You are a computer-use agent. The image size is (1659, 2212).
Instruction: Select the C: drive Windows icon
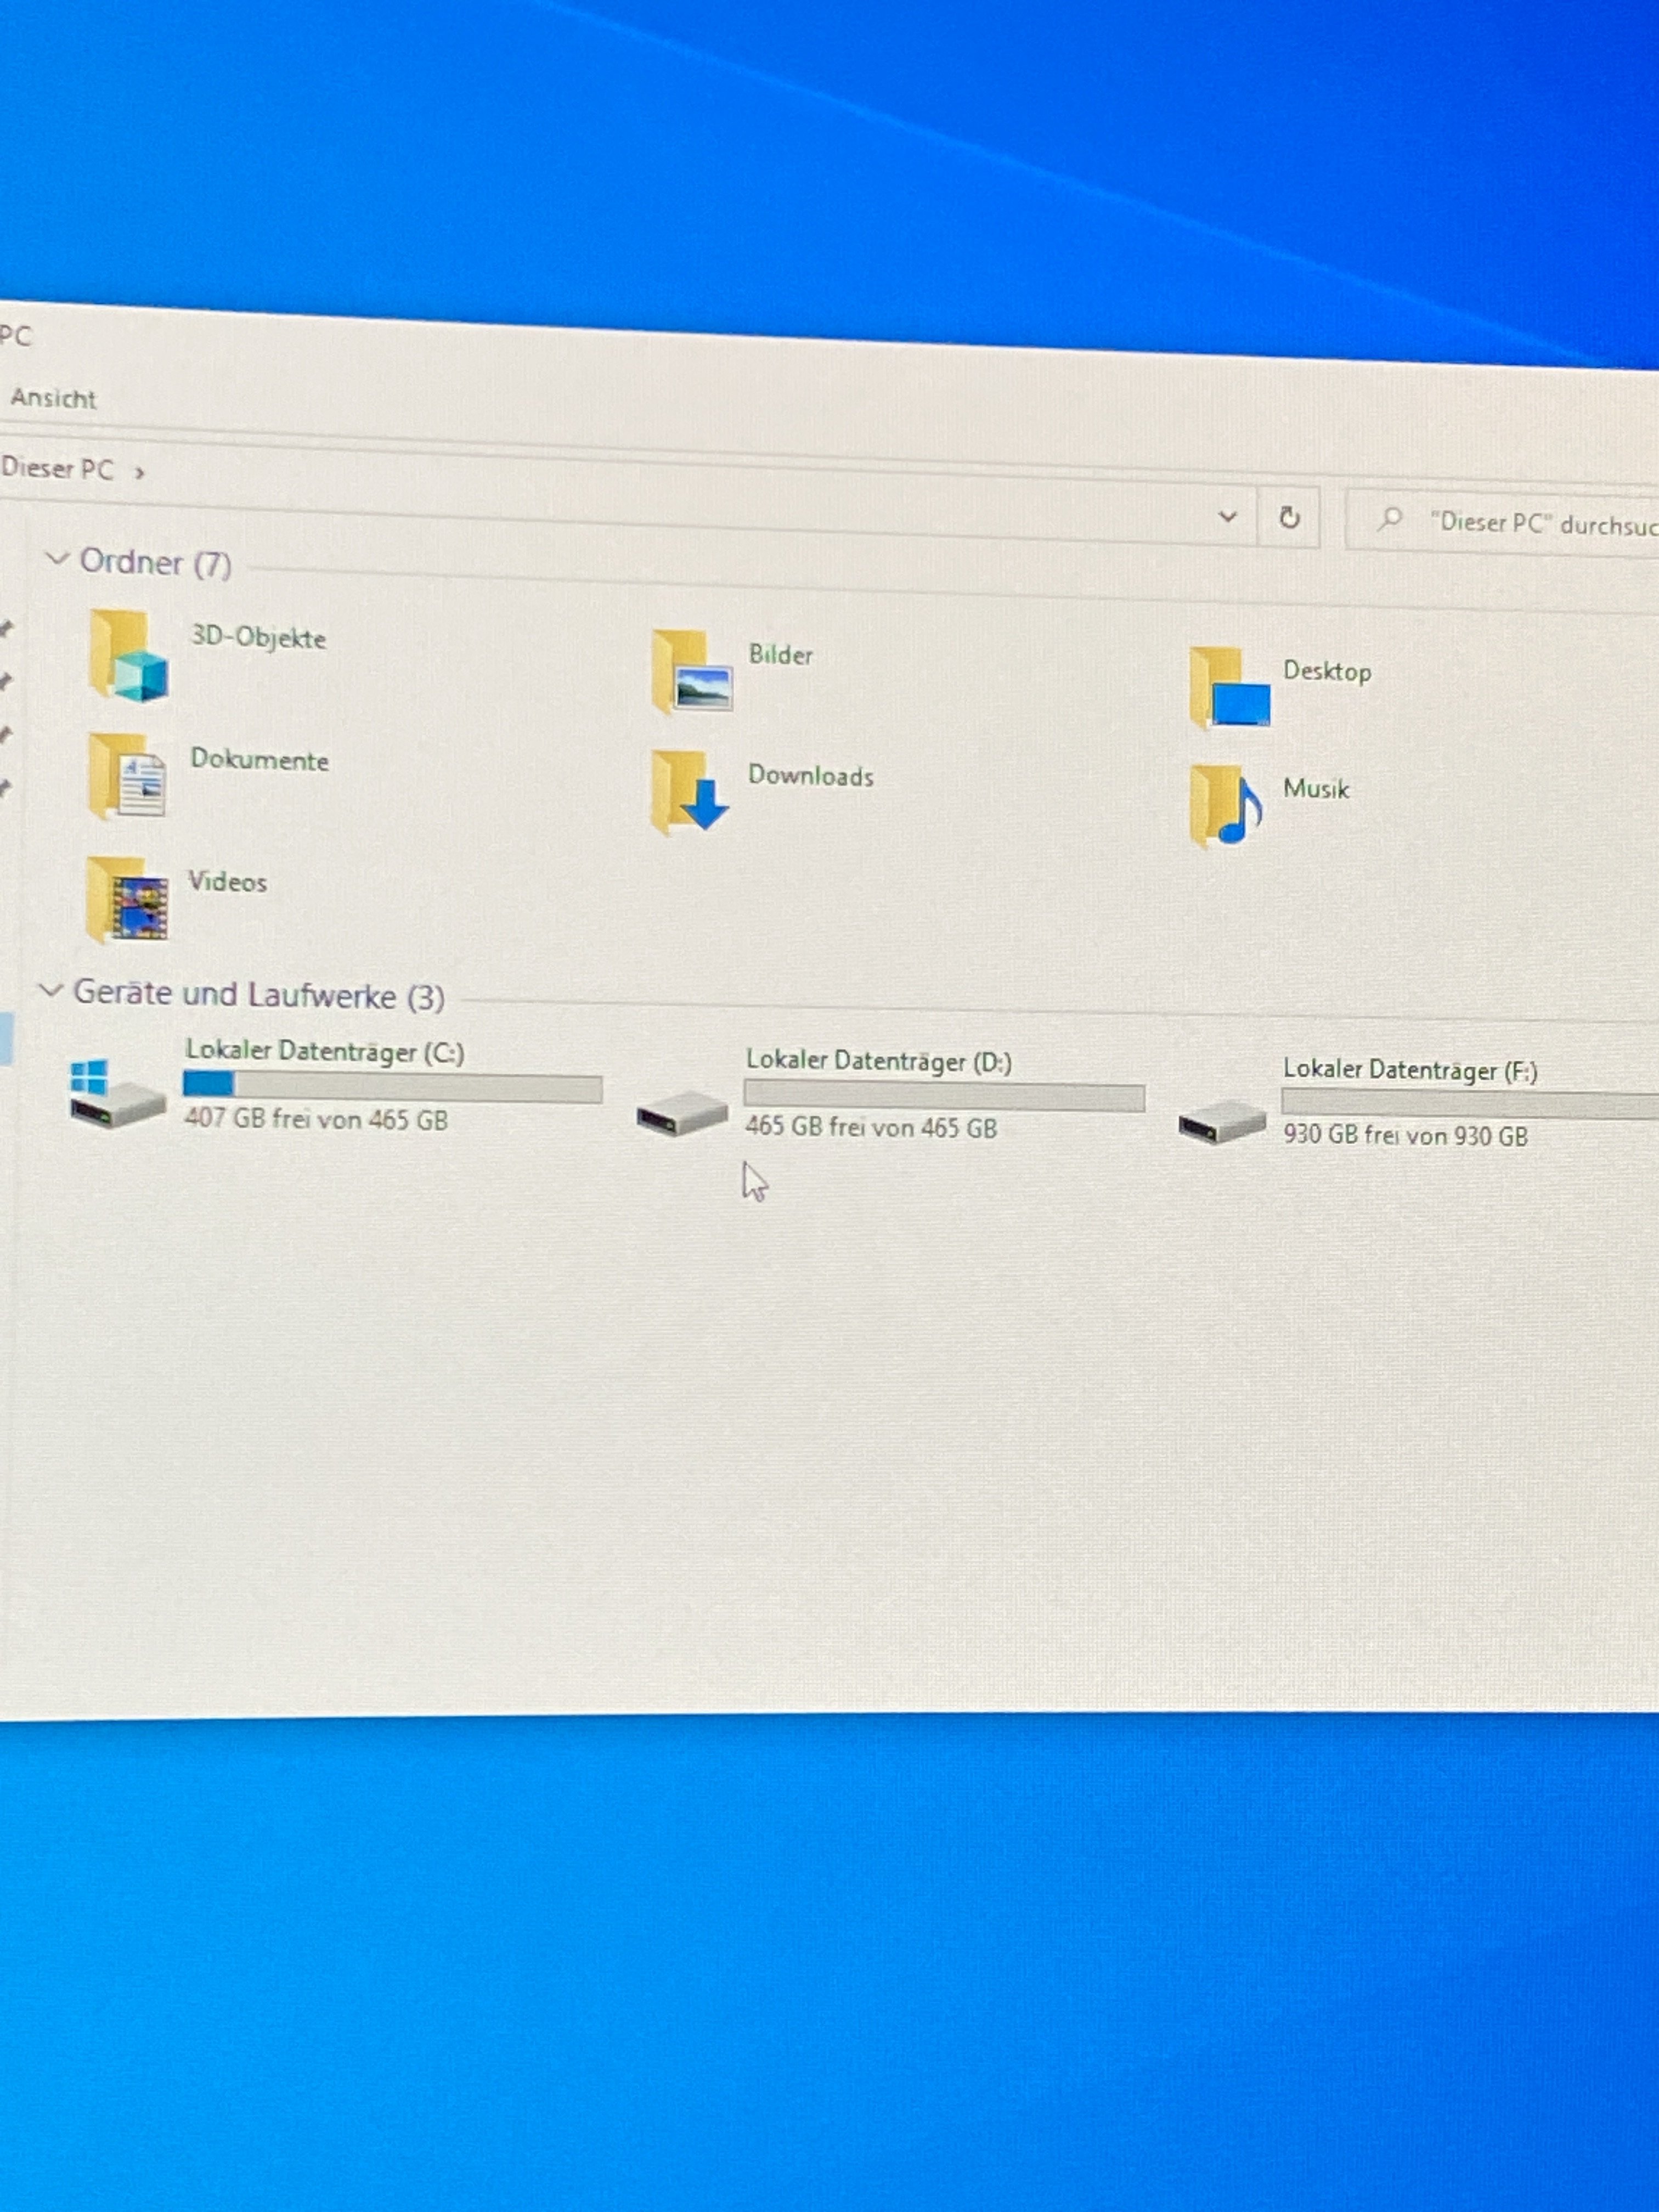click(116, 1095)
